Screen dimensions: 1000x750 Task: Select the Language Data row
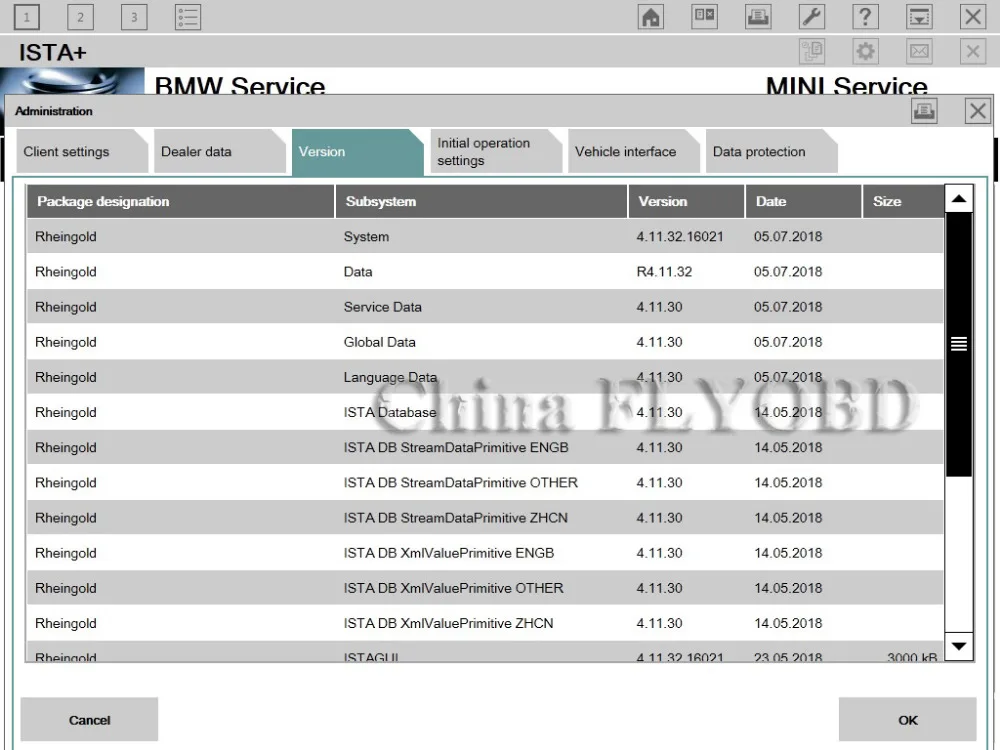tap(485, 377)
